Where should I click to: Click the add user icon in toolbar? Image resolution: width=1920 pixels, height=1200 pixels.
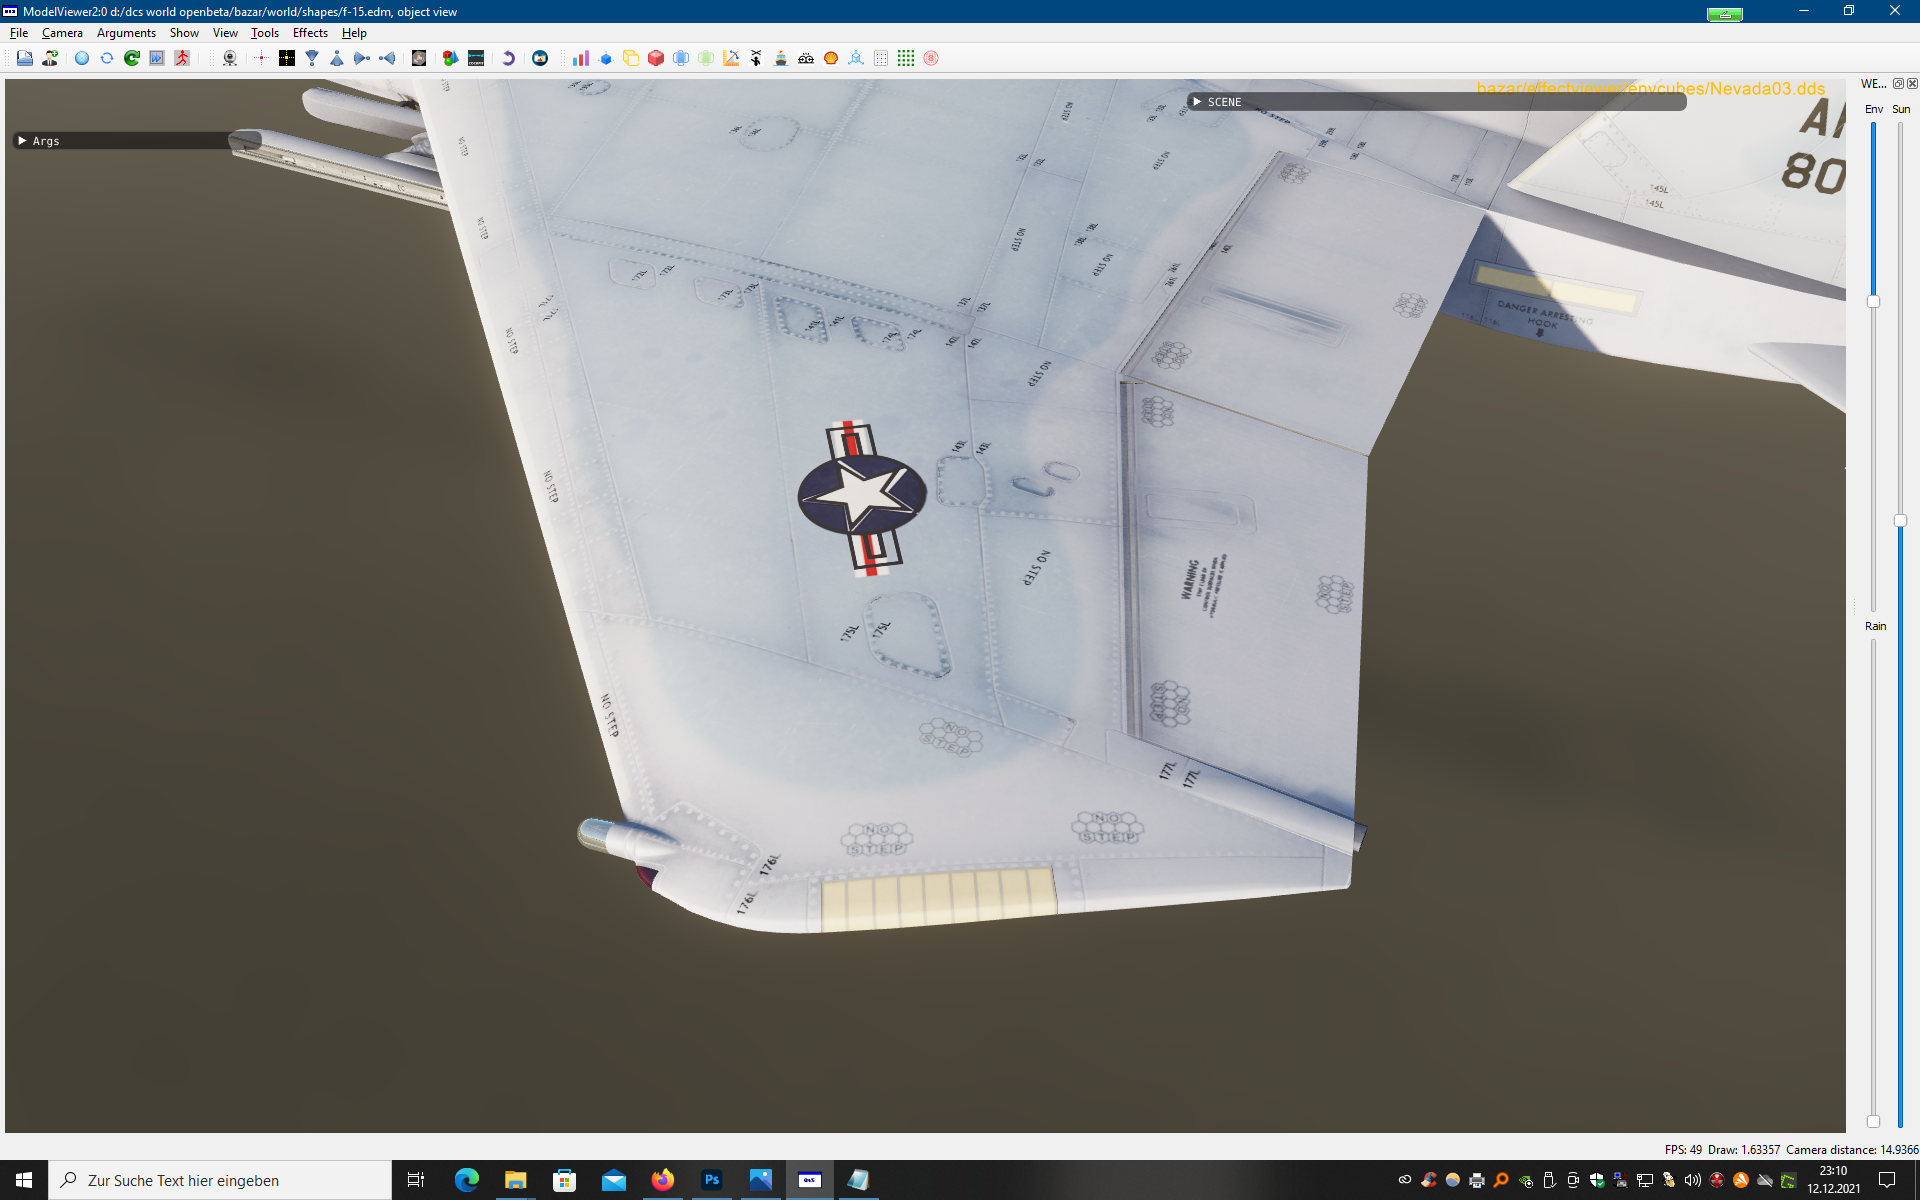coord(50,58)
